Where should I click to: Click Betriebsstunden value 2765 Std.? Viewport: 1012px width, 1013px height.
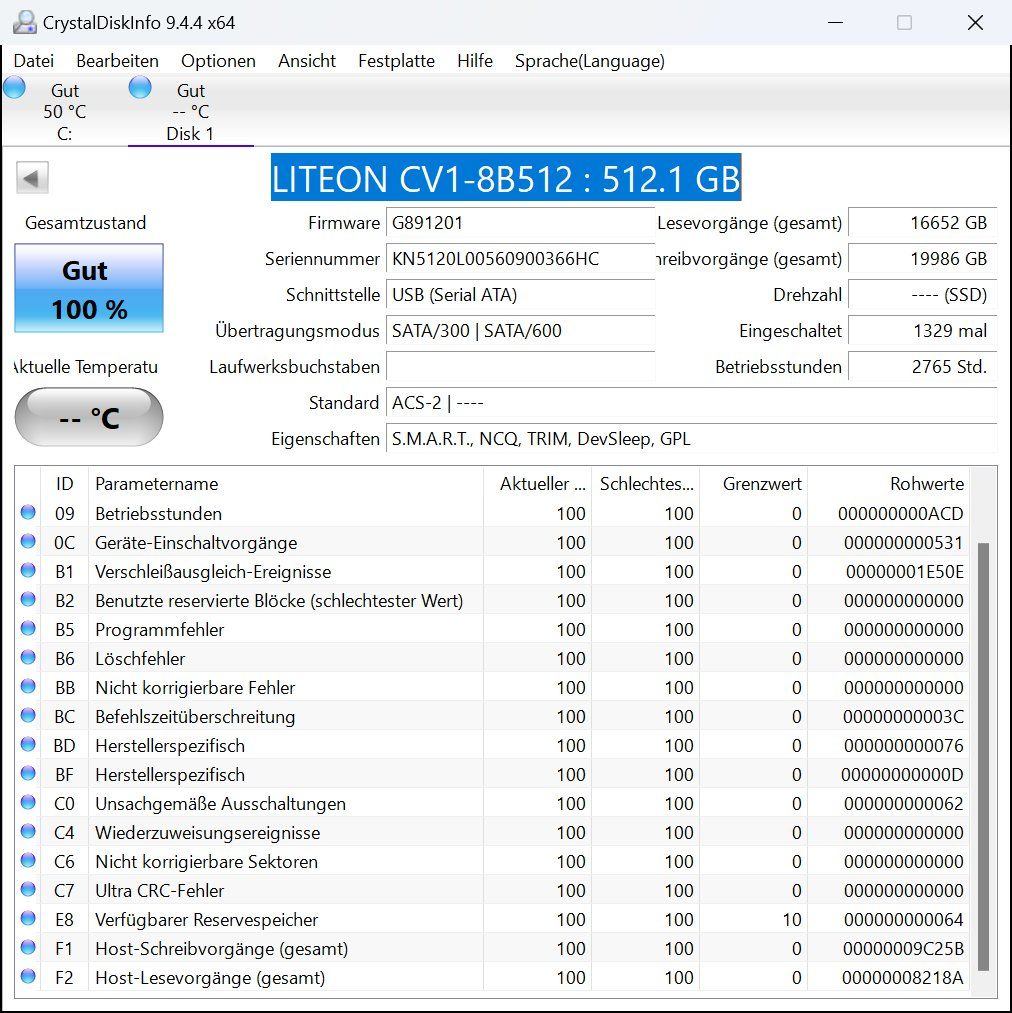click(x=923, y=367)
